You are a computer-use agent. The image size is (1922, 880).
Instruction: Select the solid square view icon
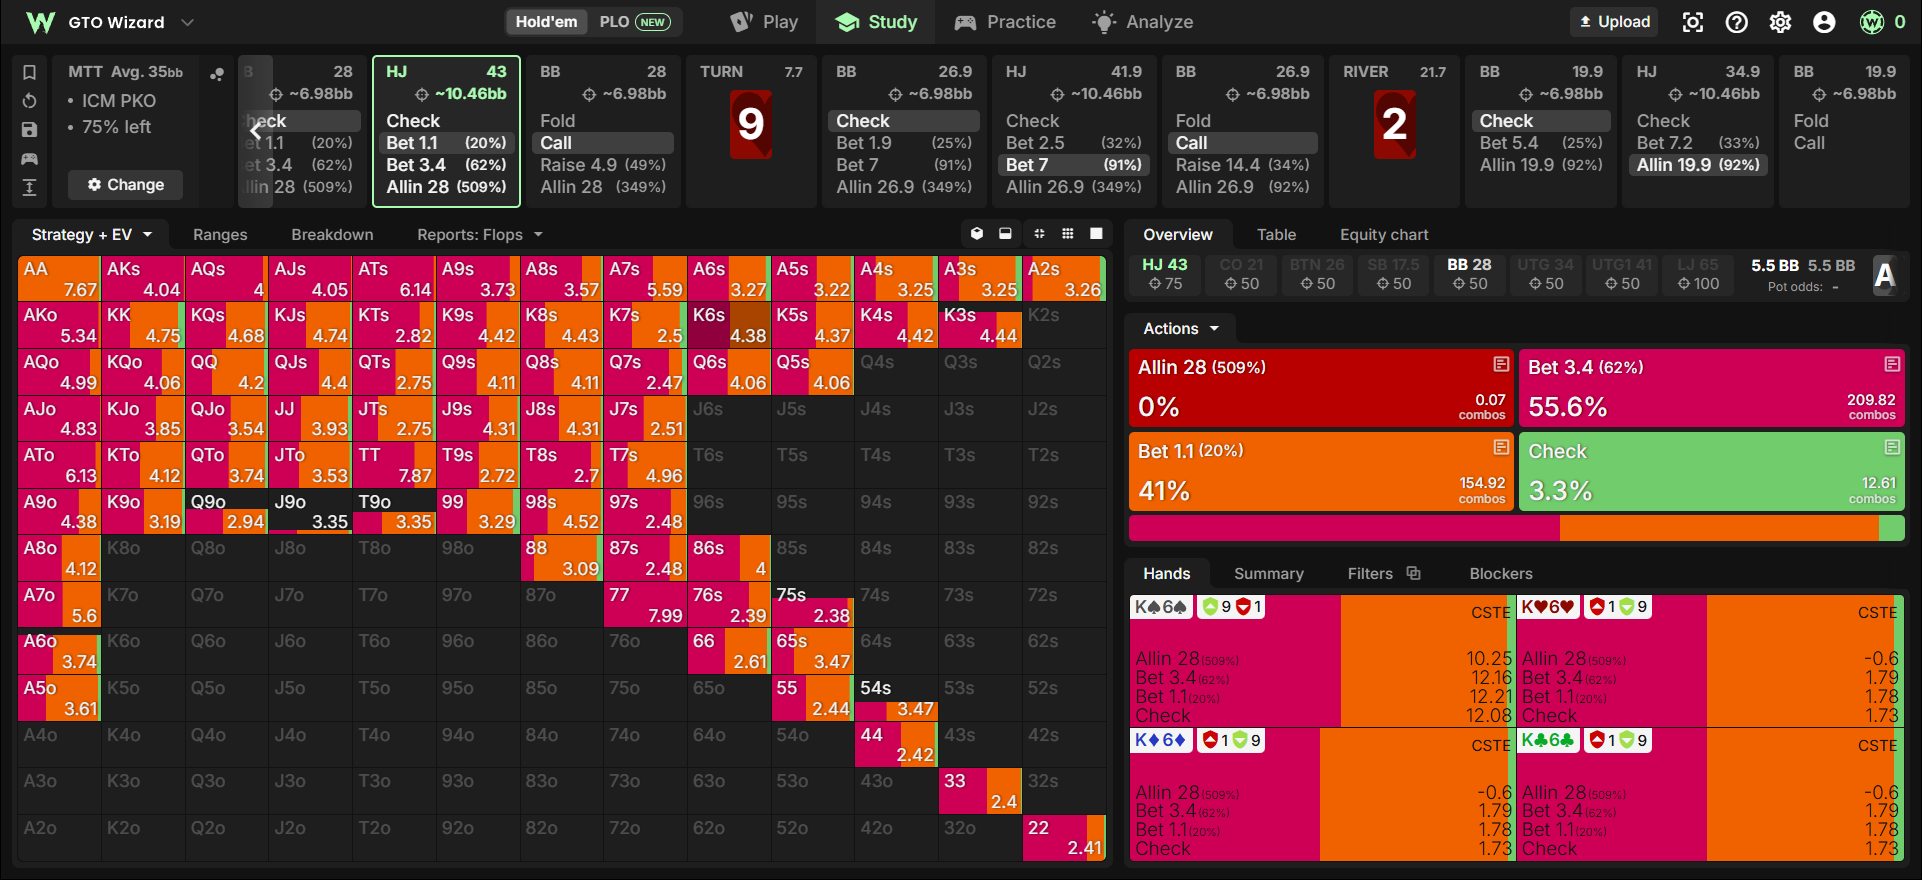point(1096,234)
